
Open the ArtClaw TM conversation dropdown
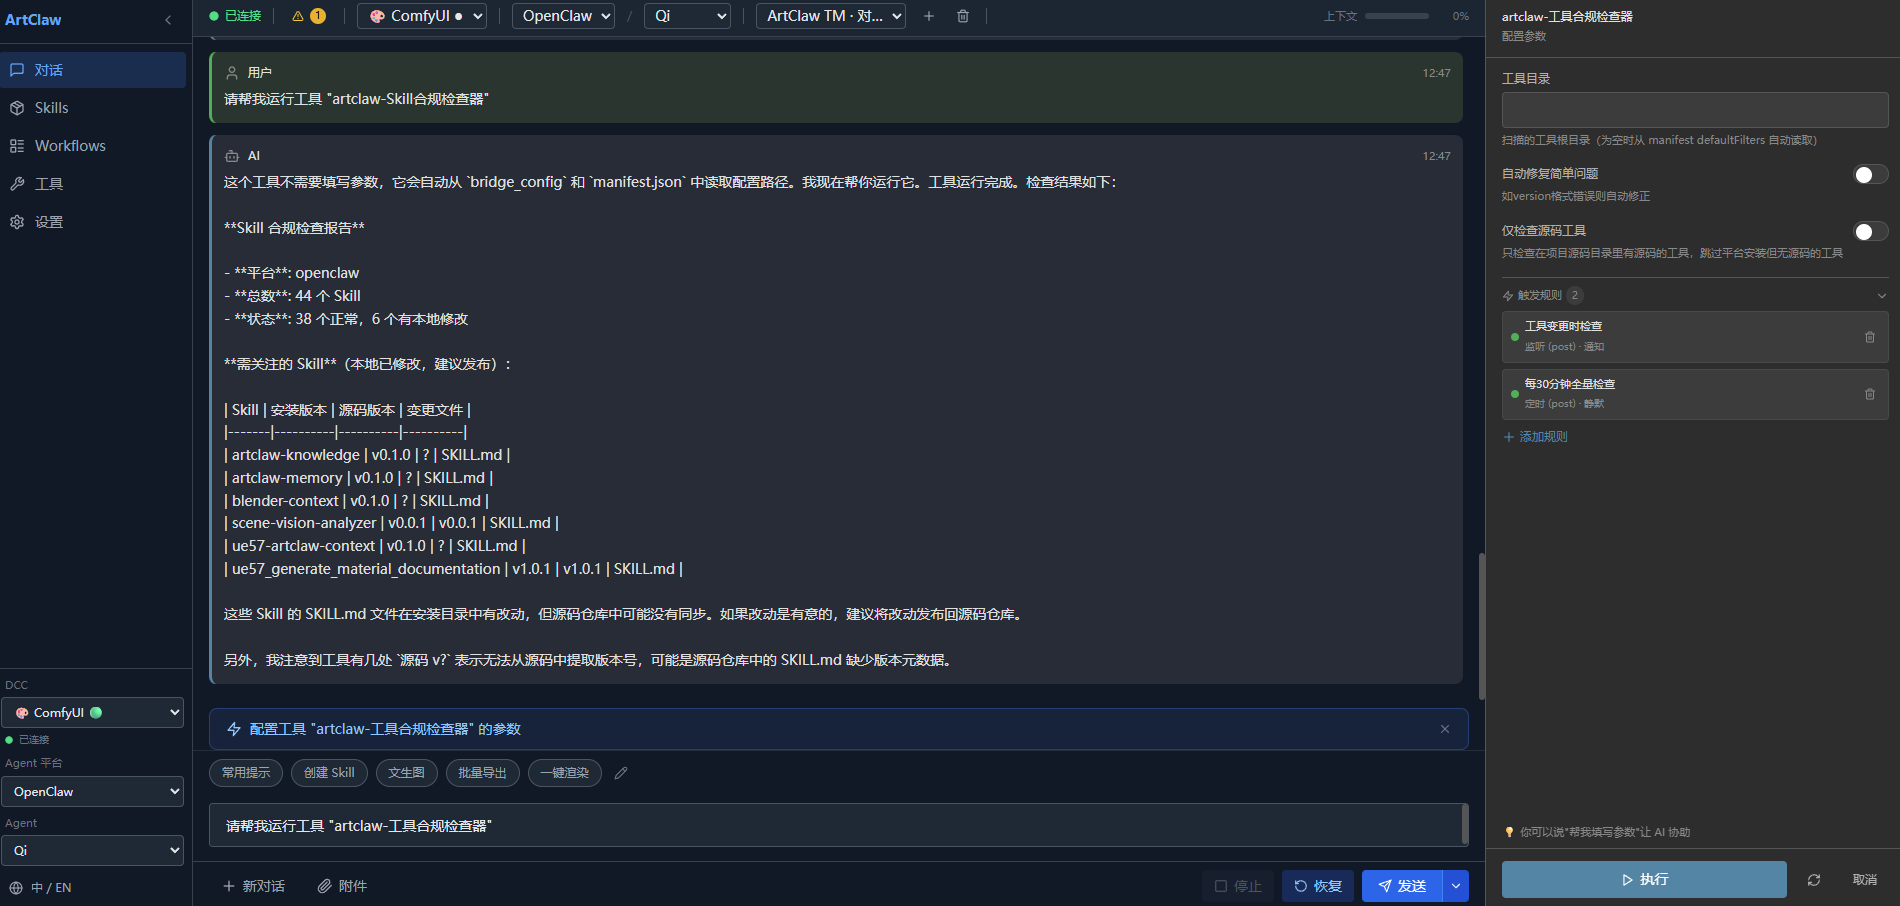tap(831, 16)
